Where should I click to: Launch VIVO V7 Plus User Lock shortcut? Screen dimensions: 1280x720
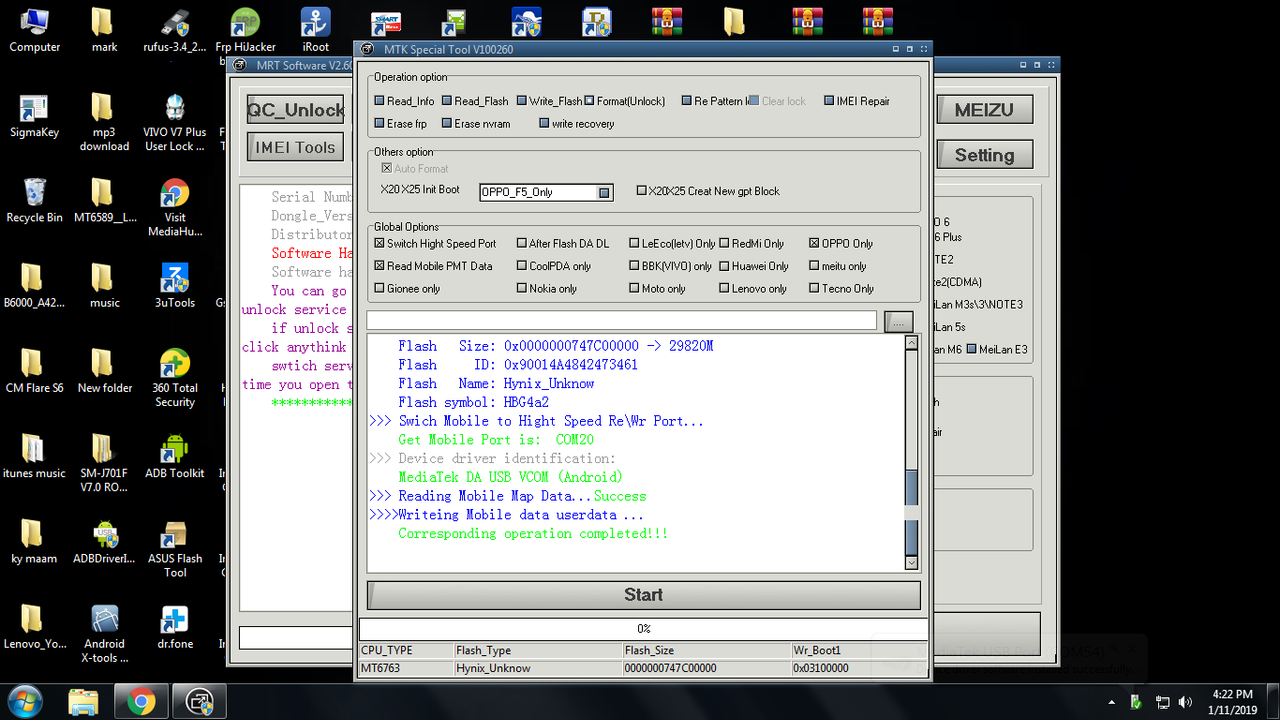click(x=175, y=122)
